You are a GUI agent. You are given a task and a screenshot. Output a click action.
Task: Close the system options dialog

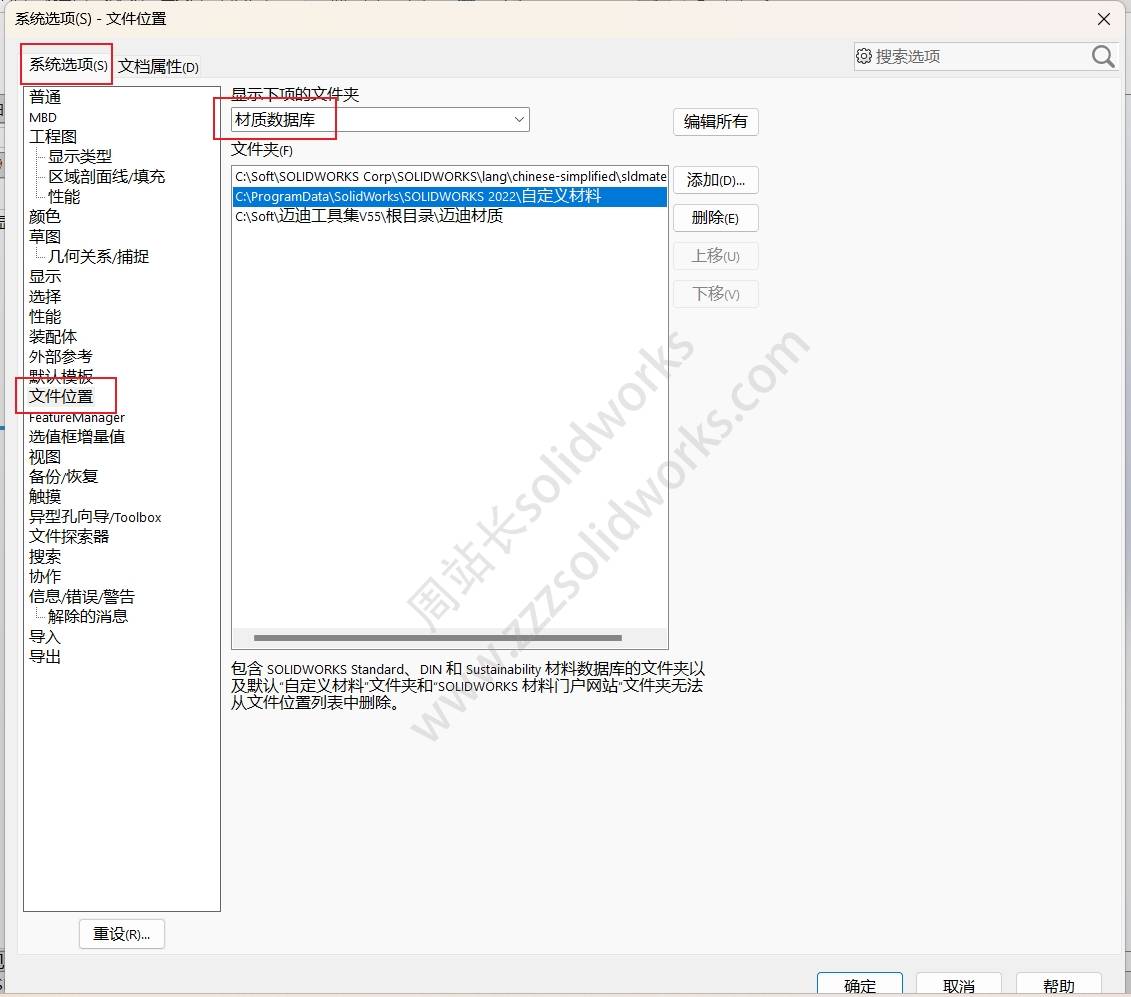1104,19
